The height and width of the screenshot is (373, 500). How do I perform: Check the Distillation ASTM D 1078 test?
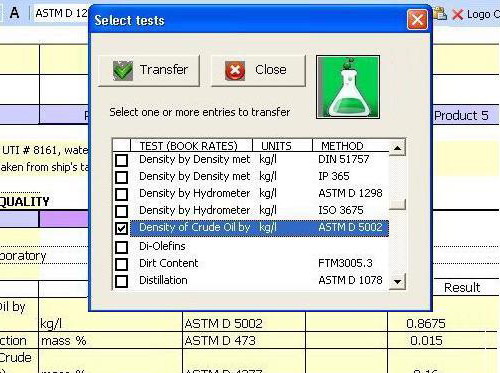coord(121,281)
